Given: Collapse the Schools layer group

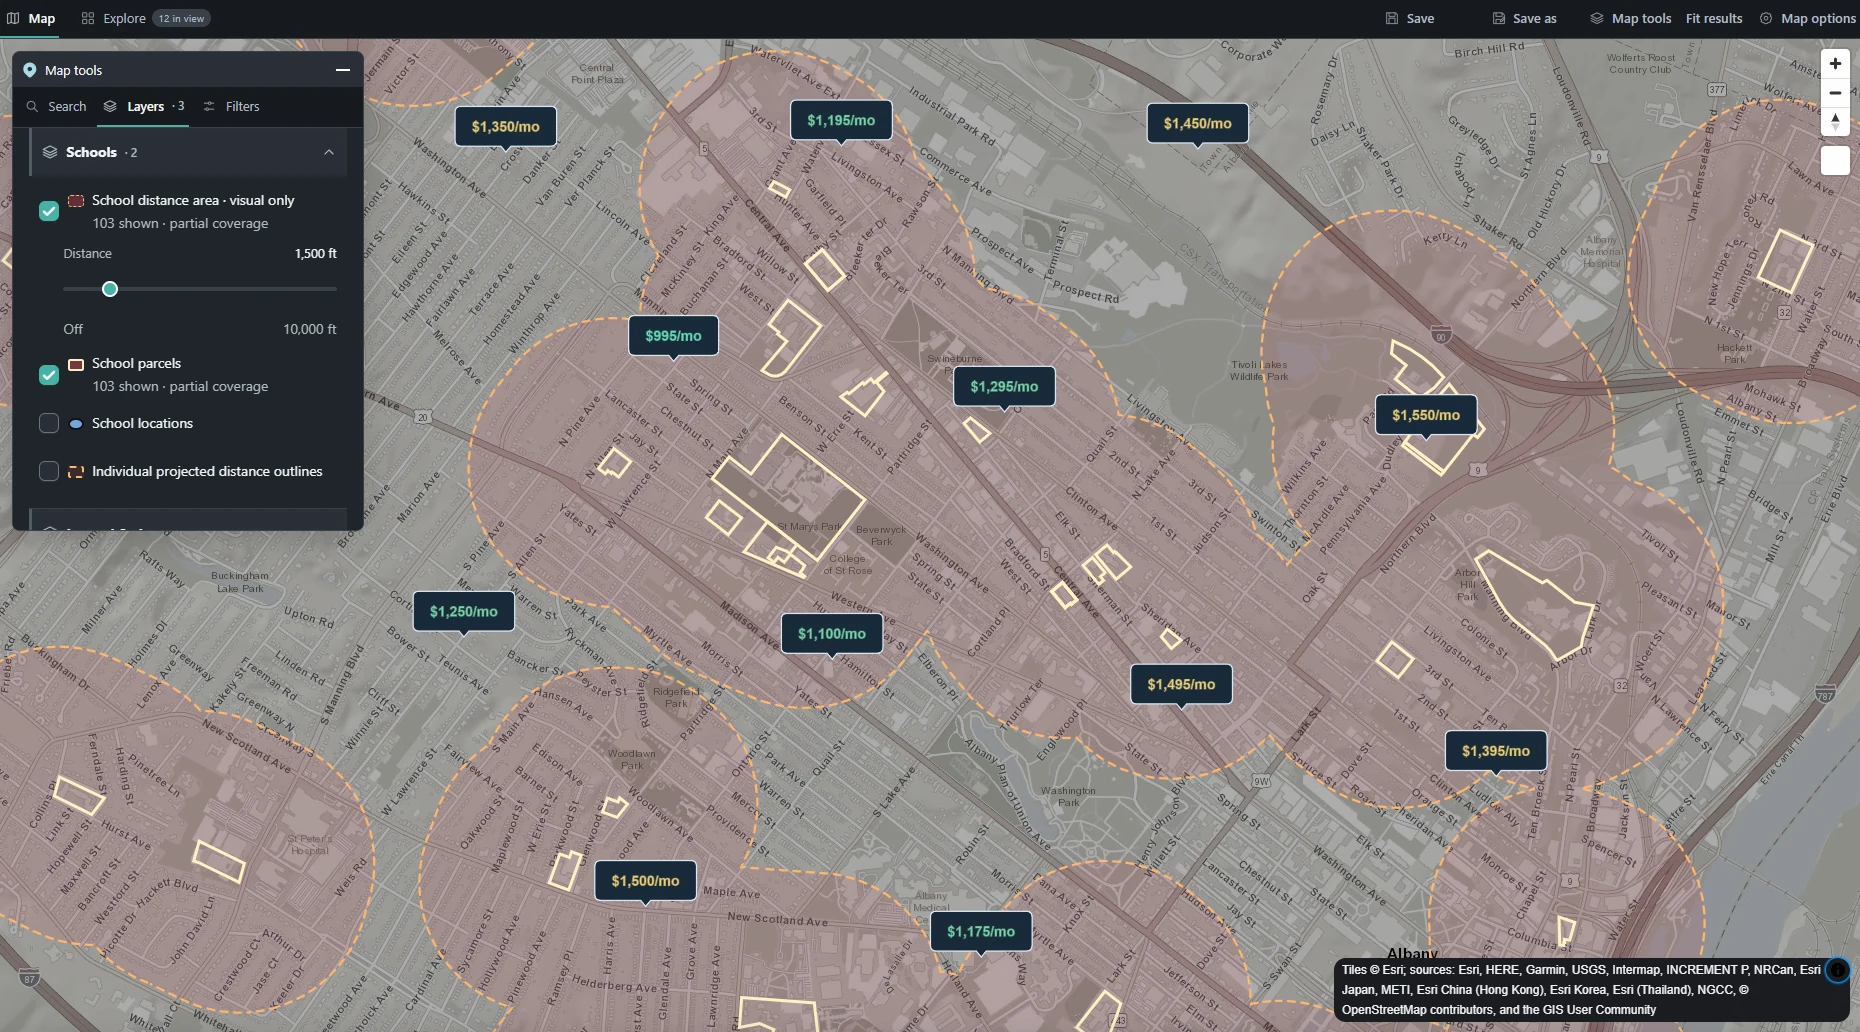Looking at the screenshot, I should coord(329,152).
